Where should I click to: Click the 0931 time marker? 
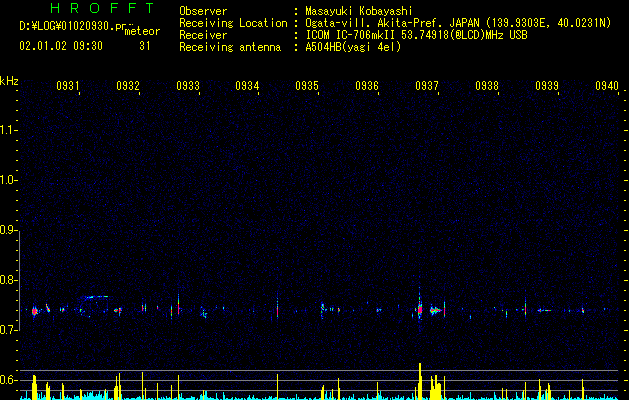pyautogui.click(x=67, y=86)
